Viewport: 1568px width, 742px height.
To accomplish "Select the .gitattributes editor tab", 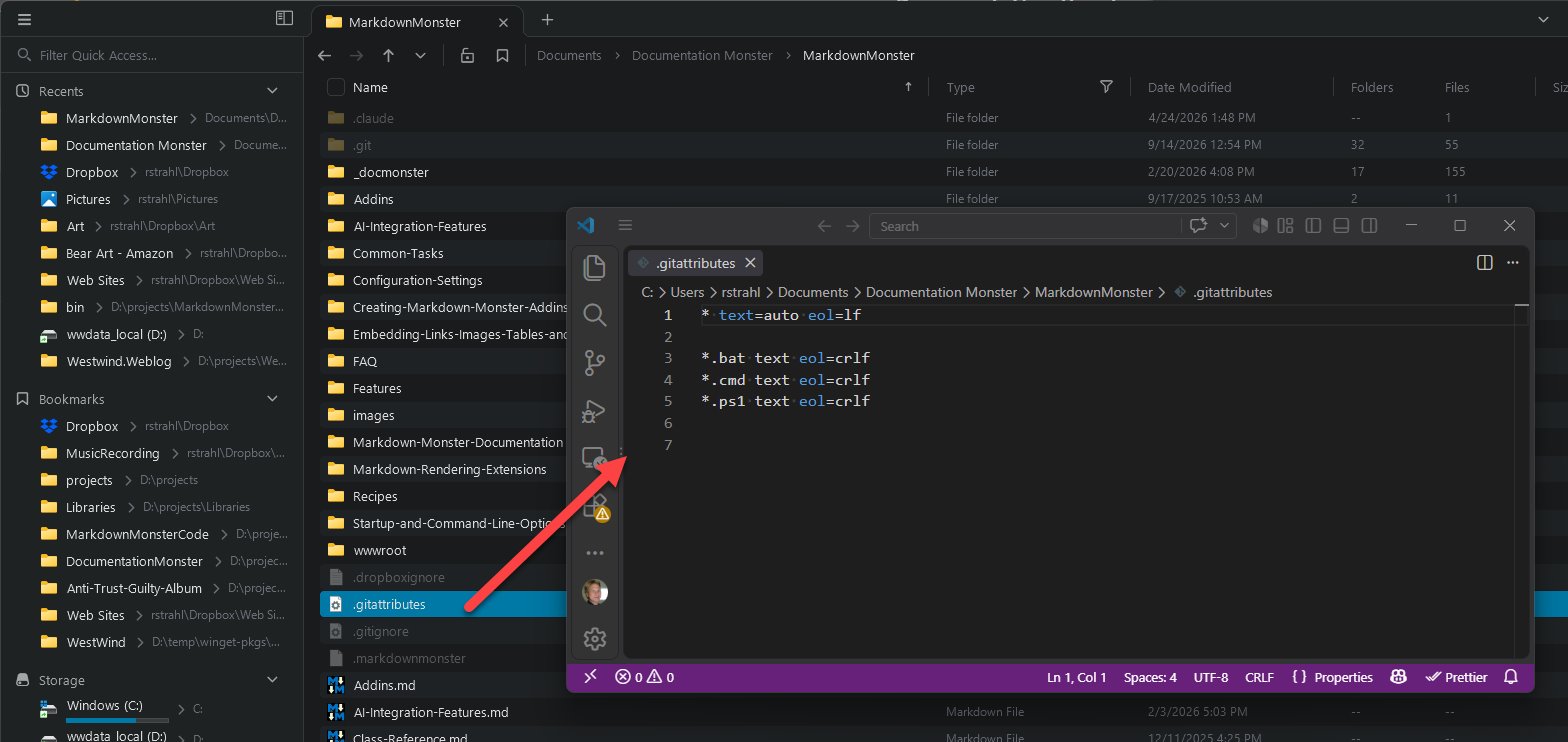I will 695,263.
